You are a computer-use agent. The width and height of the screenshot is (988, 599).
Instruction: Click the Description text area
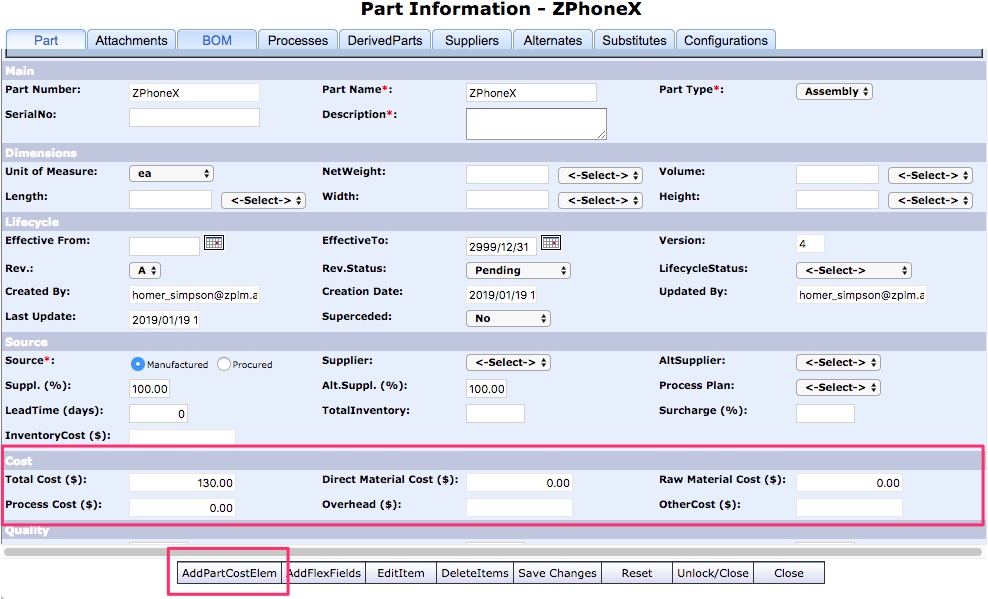(536, 123)
